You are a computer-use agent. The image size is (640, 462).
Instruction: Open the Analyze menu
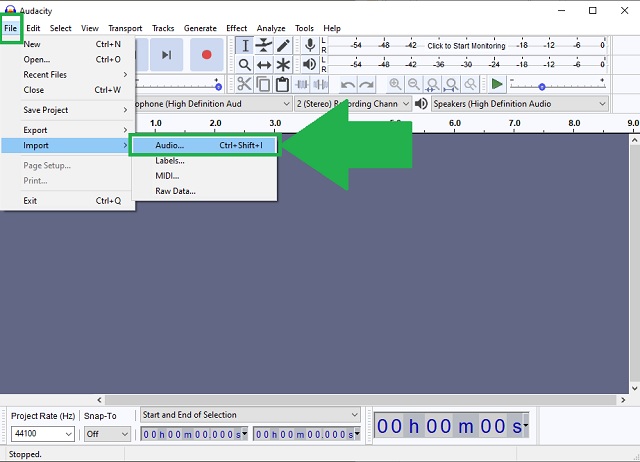coord(271,28)
